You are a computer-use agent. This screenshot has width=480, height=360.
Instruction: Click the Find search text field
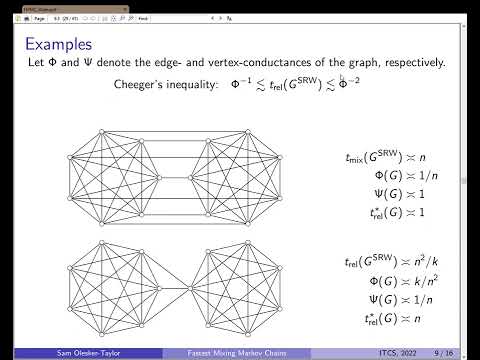(179, 19)
